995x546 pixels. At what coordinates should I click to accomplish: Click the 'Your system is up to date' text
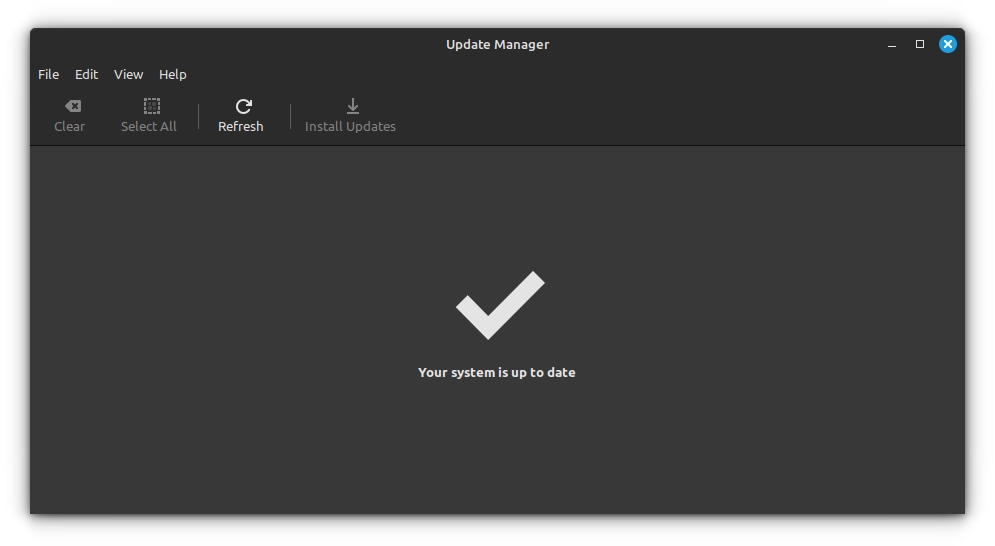click(x=497, y=373)
